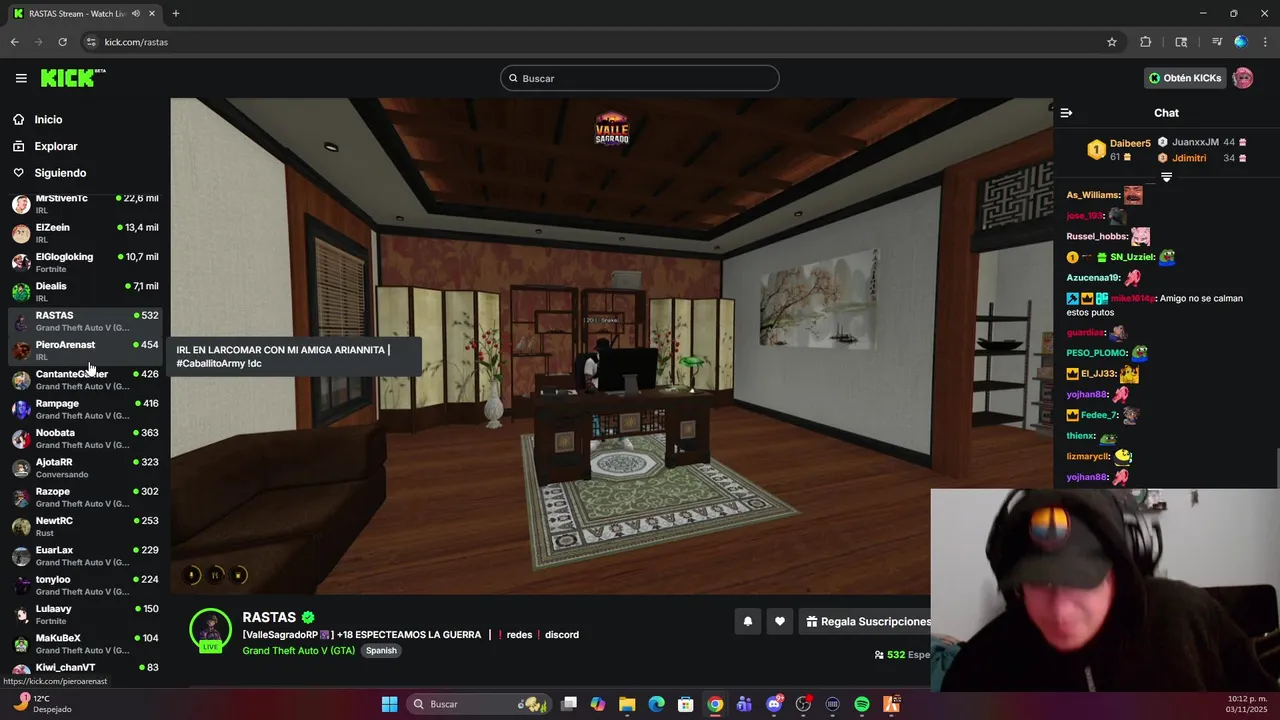Open the MrStivenTc channel
The width and height of the screenshot is (1280, 720).
tap(85, 204)
